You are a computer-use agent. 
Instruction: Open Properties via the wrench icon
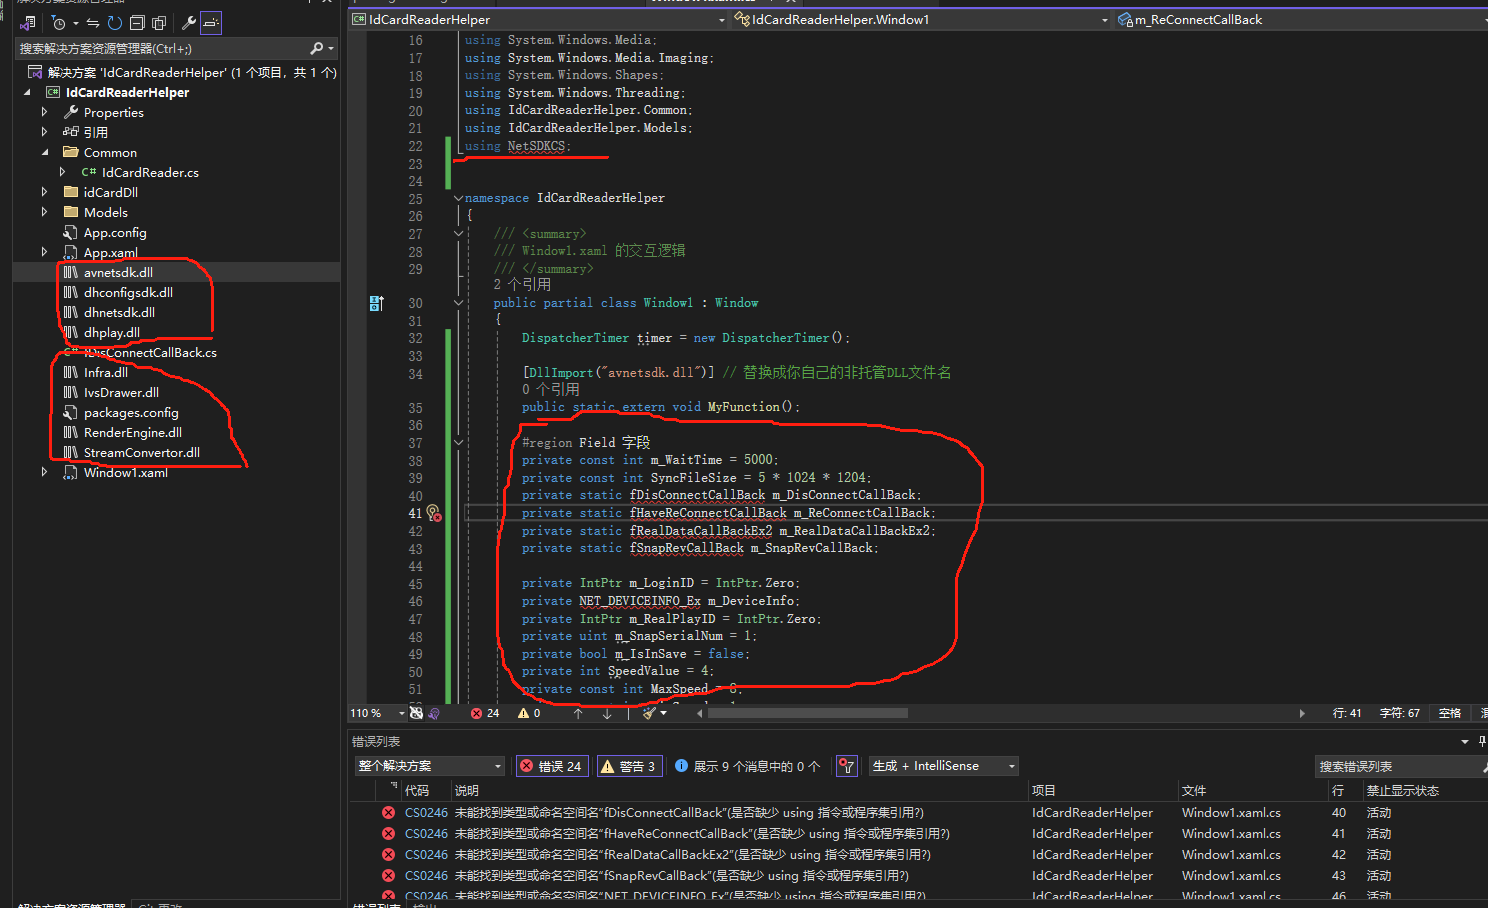188,23
